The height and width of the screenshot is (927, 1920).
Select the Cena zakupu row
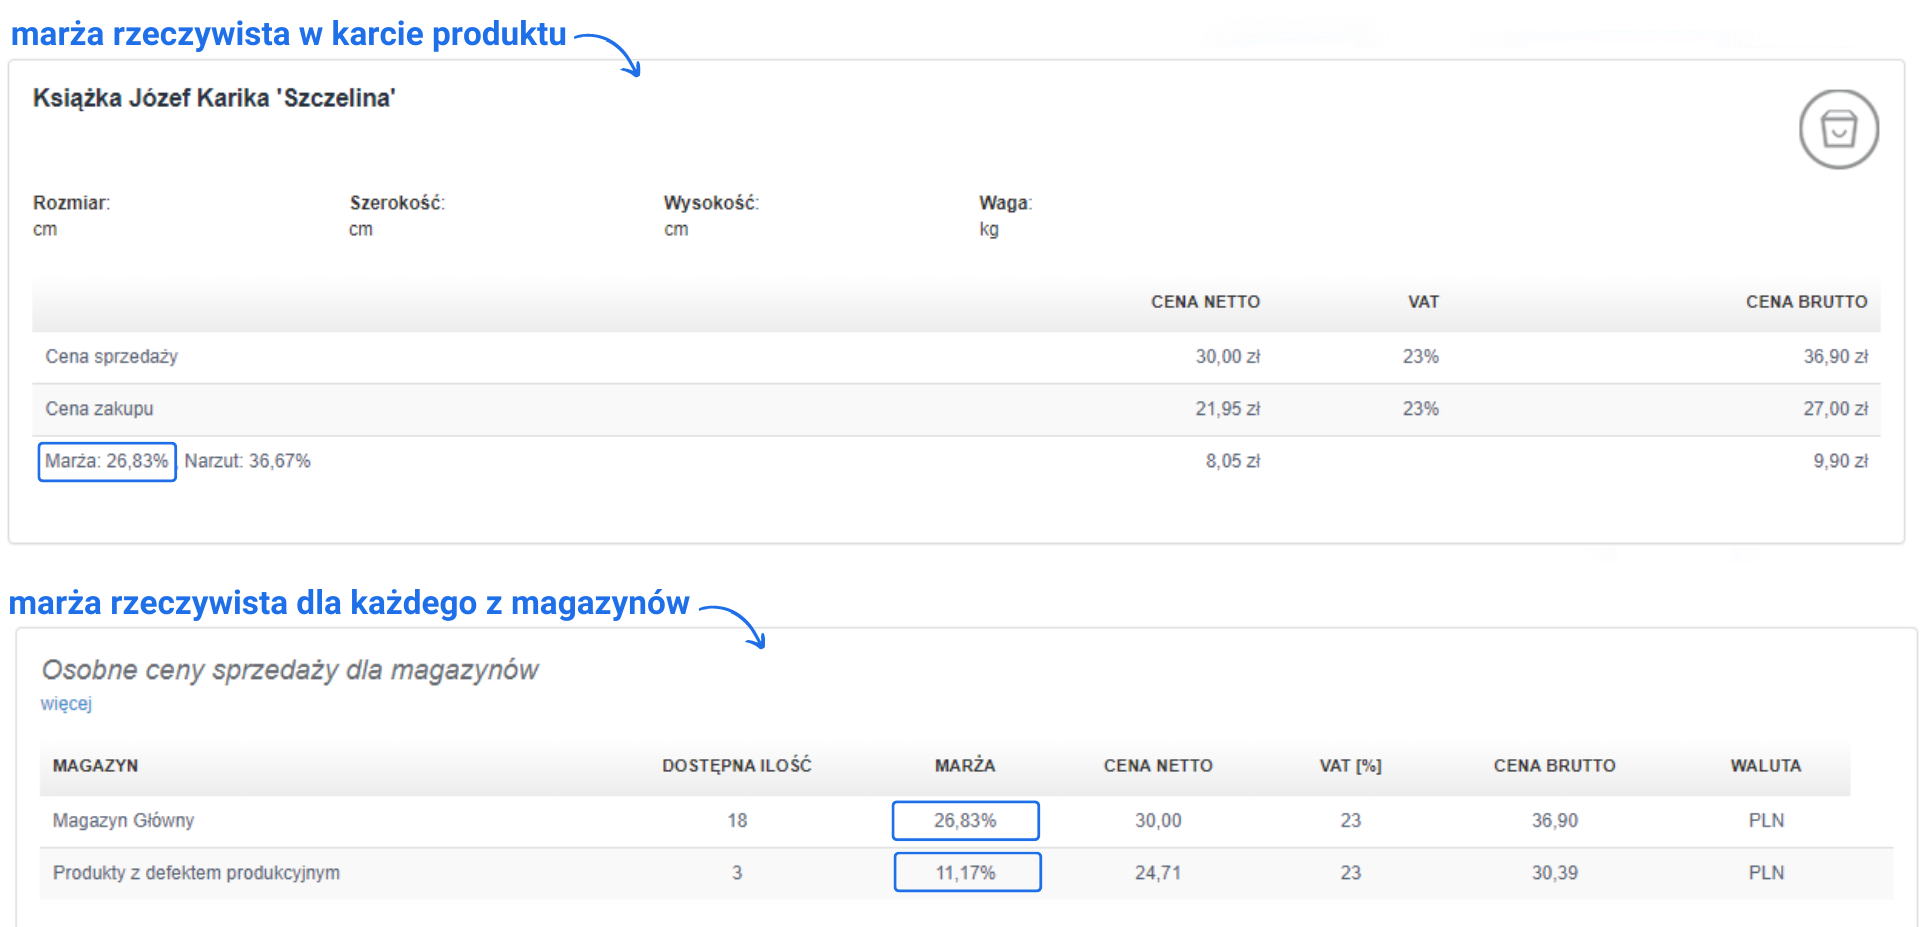(100, 409)
